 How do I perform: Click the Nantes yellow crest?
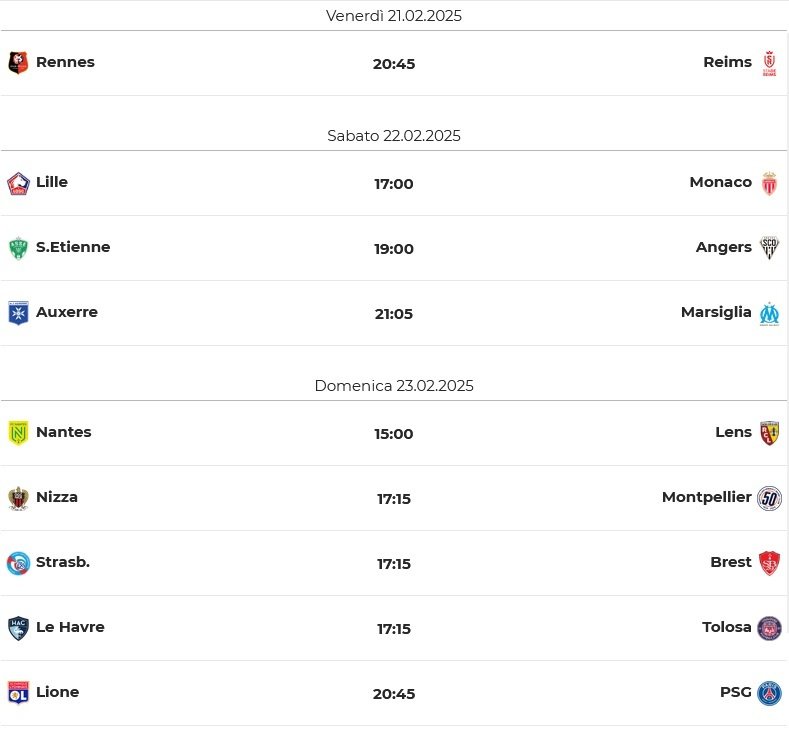pos(18,433)
